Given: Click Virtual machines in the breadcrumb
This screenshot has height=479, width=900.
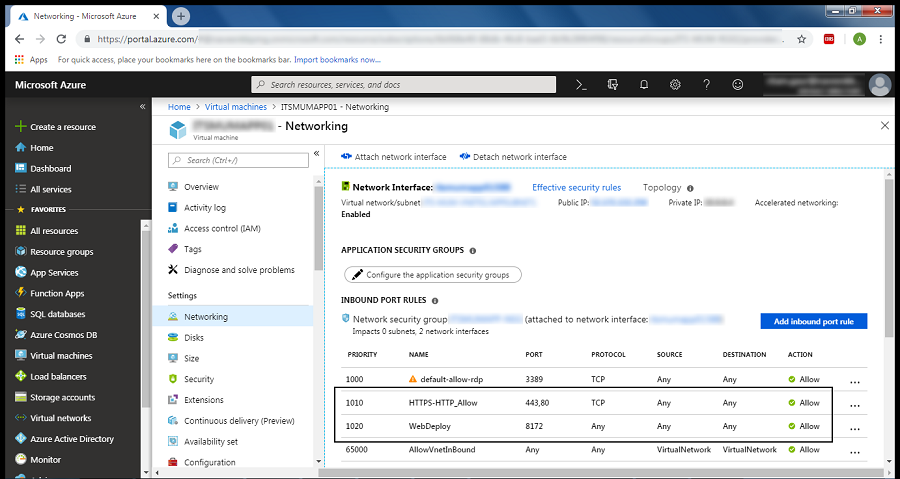Looking at the screenshot, I should [236, 107].
